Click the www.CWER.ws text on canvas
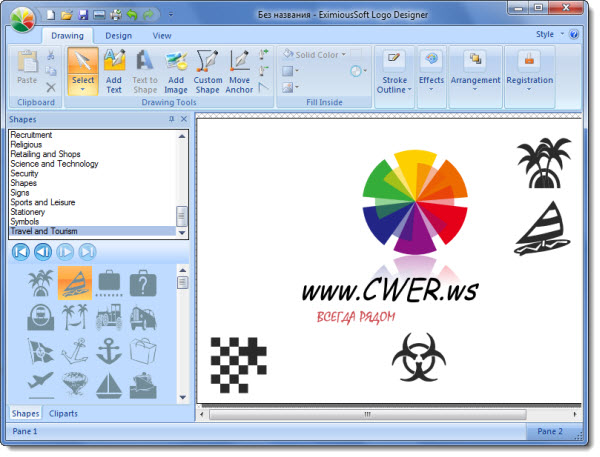 point(390,290)
